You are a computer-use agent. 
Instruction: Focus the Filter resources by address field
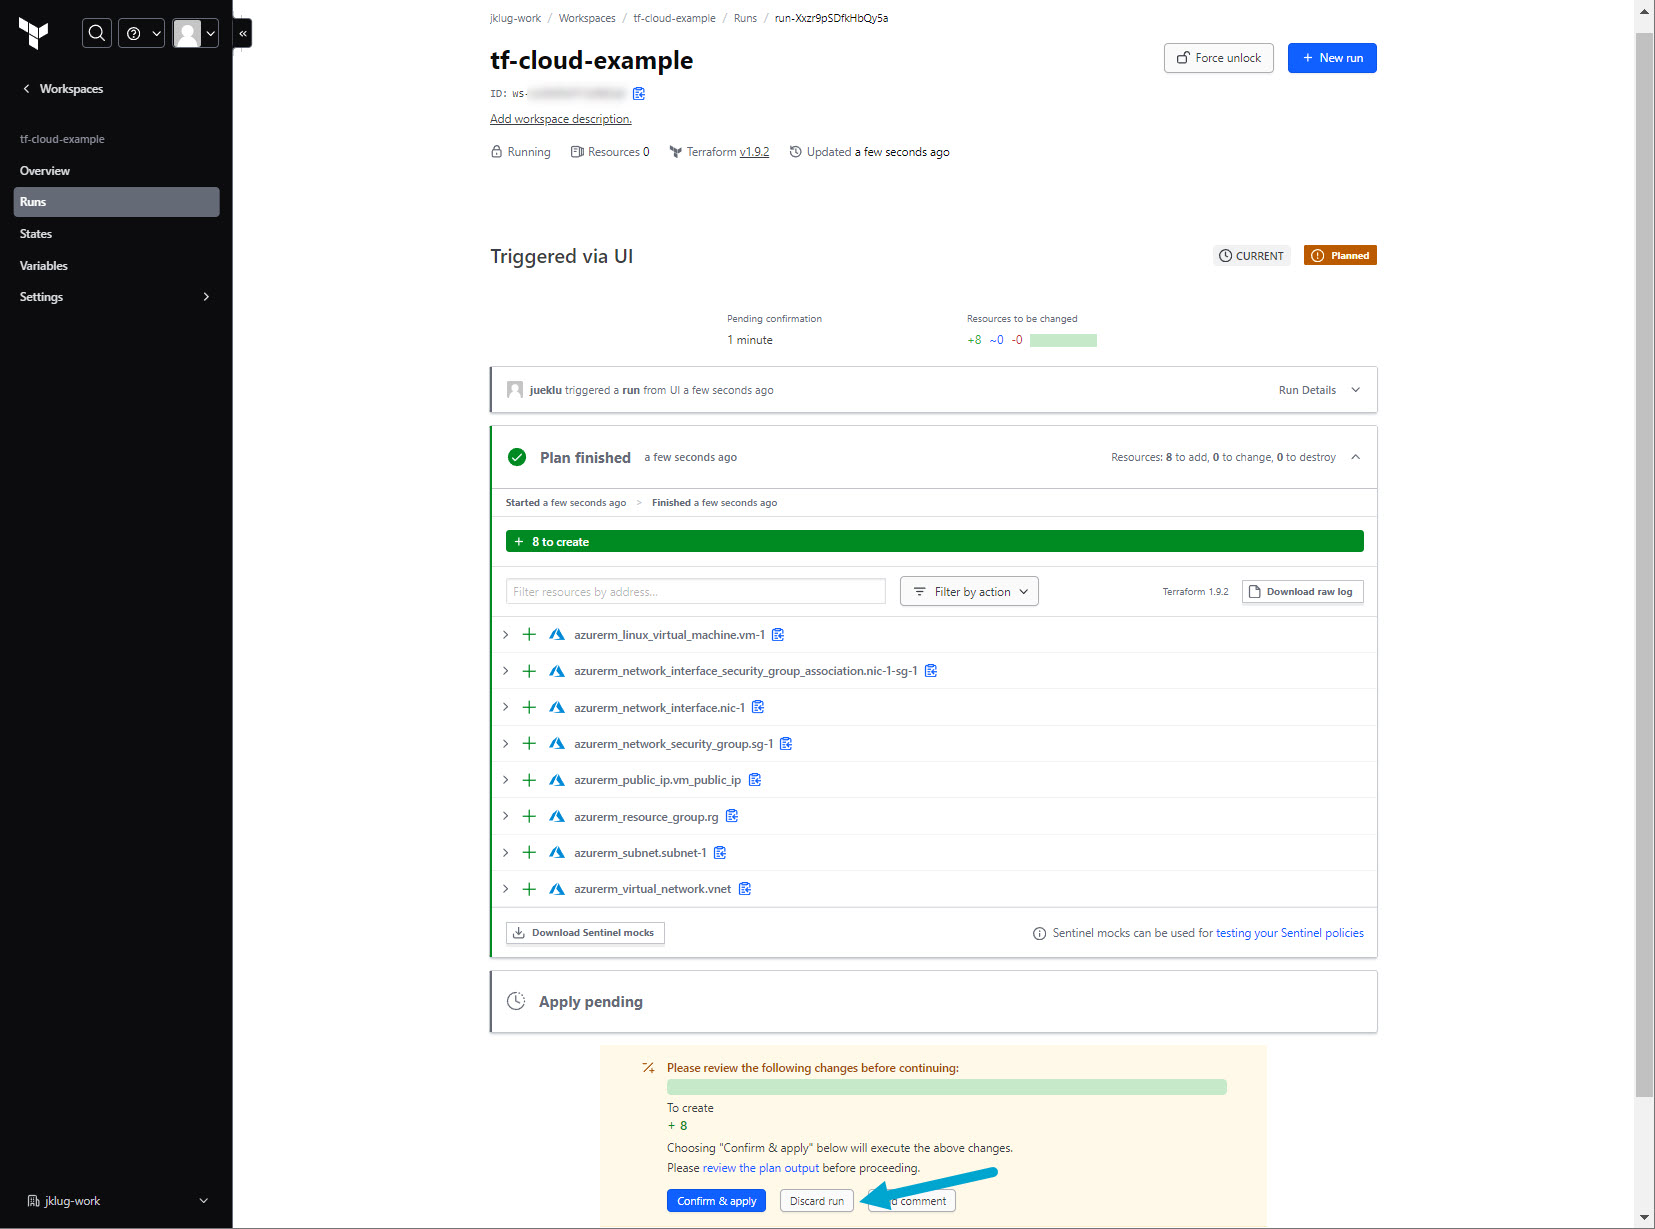click(695, 592)
